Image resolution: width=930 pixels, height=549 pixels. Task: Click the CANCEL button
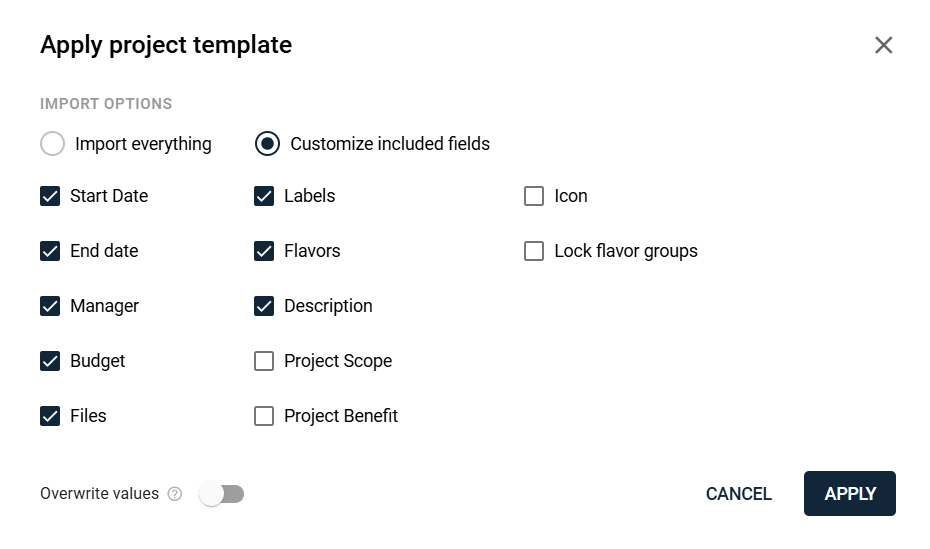click(x=738, y=494)
